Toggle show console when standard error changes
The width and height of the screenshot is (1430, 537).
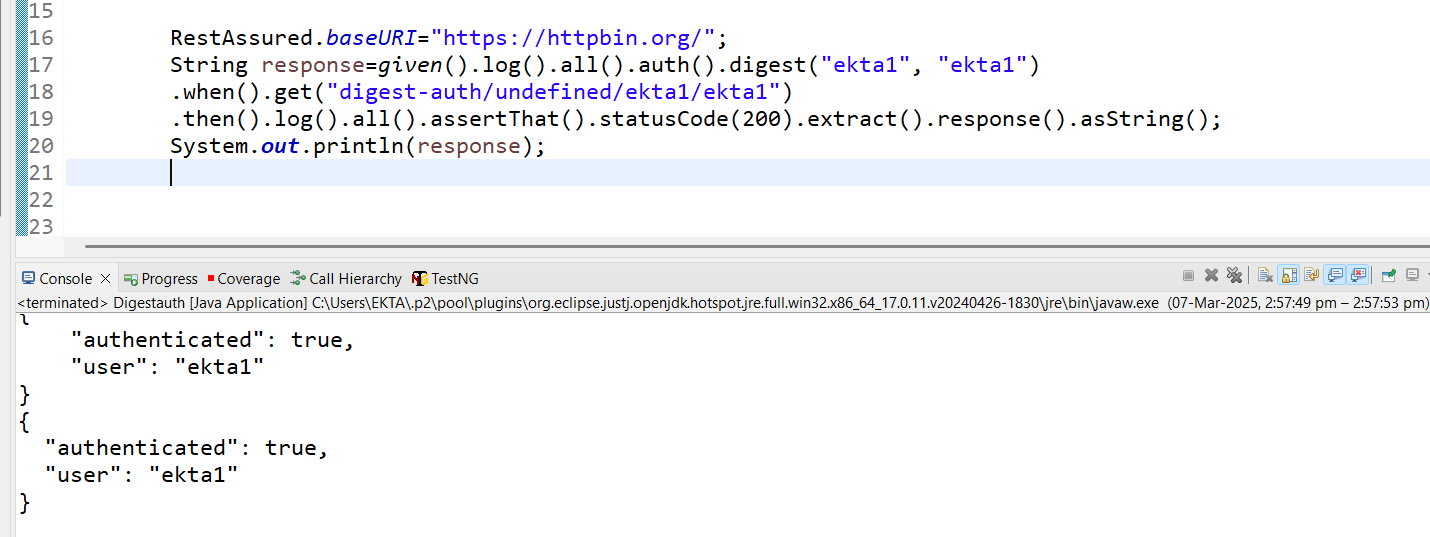pyautogui.click(x=1357, y=275)
